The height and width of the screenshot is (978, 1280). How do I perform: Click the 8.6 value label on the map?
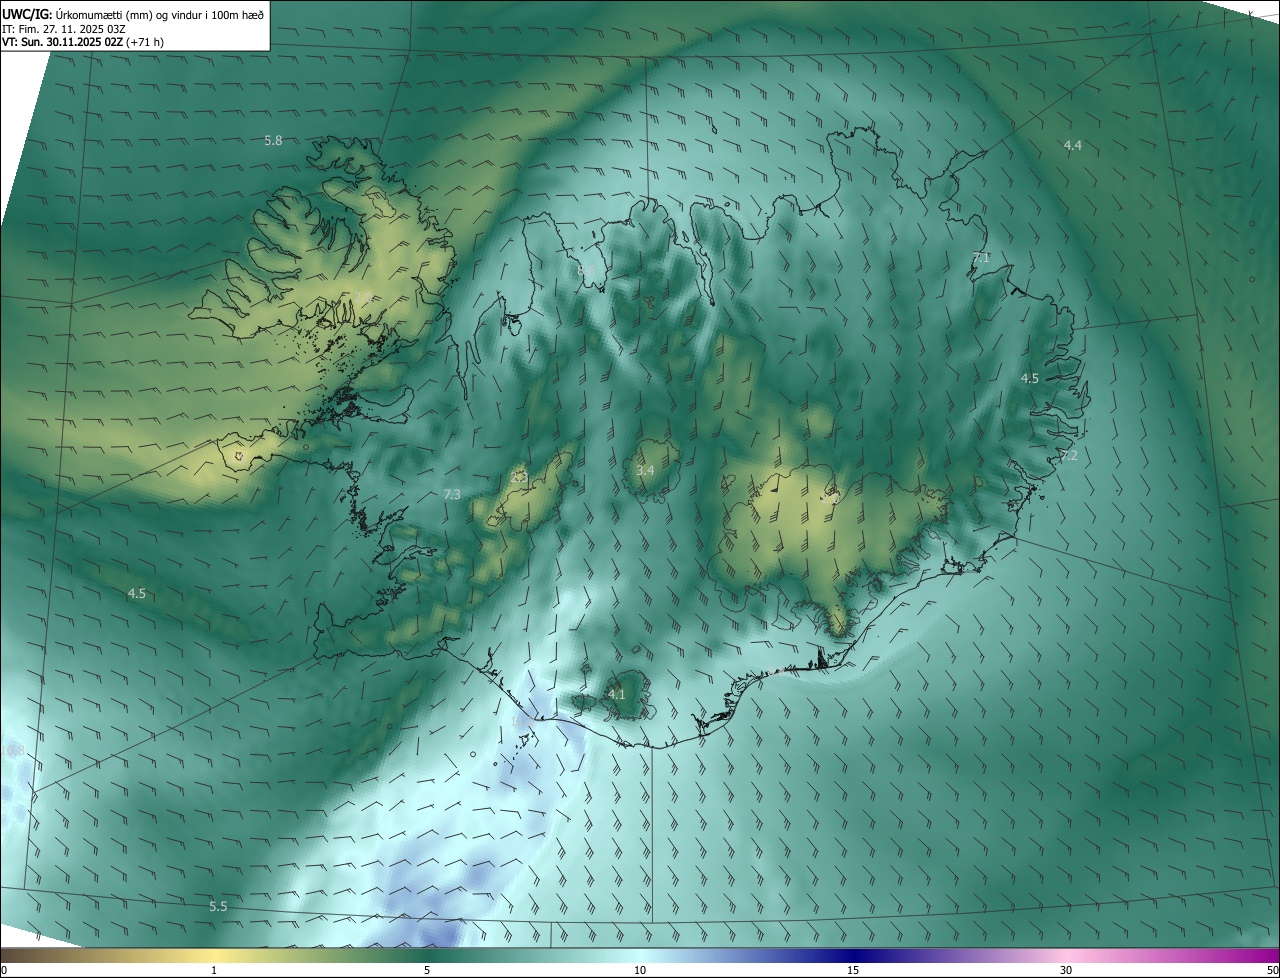coord(587,270)
